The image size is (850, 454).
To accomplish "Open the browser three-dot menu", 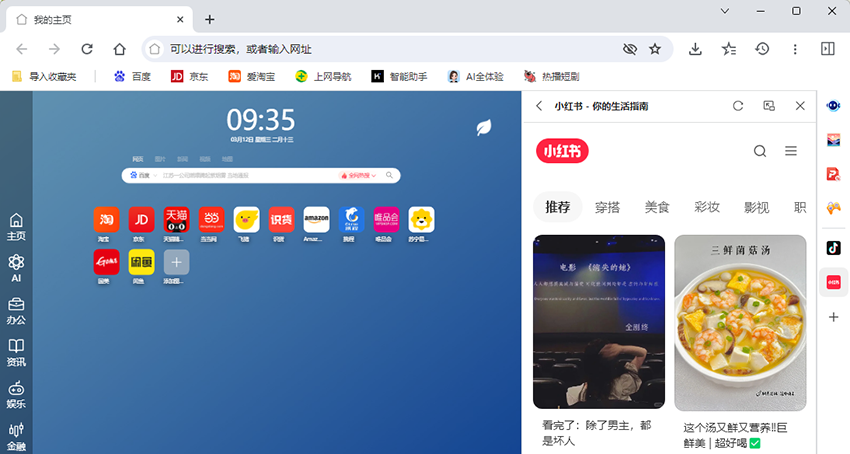I will (795, 49).
